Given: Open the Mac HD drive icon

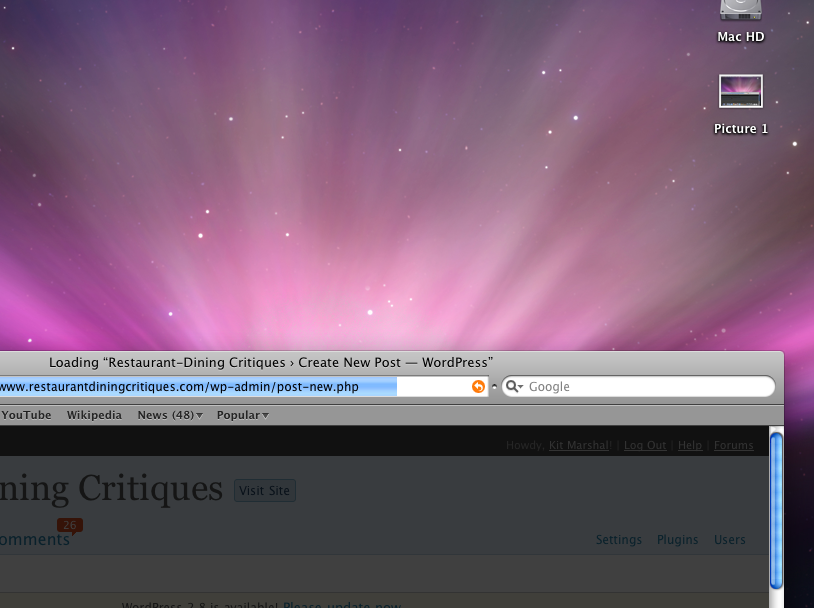Looking at the screenshot, I should pyautogui.click(x=740, y=11).
